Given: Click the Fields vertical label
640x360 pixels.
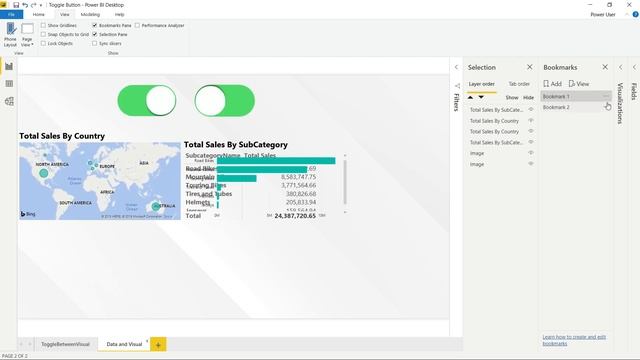Looking at the screenshot, I should [634, 91].
